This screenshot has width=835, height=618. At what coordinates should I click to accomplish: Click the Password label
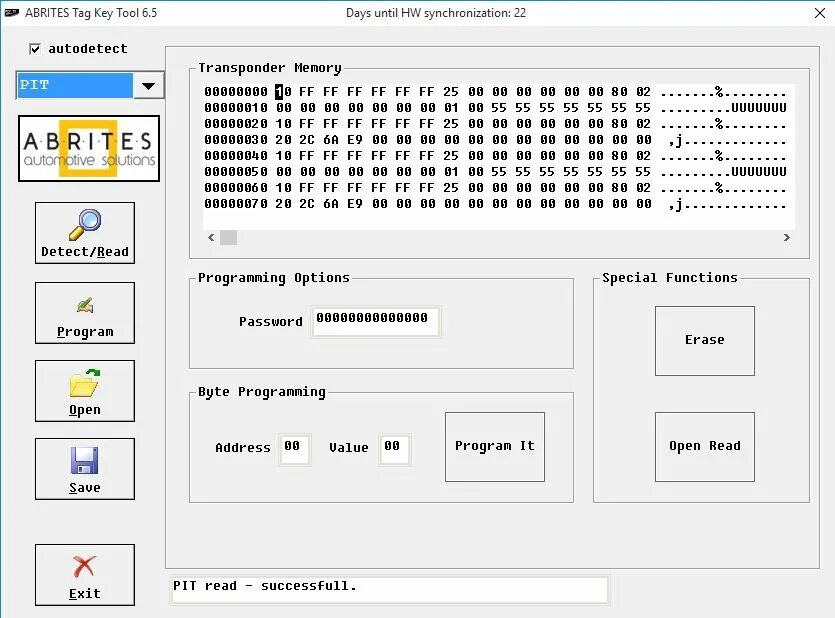[x=271, y=322]
